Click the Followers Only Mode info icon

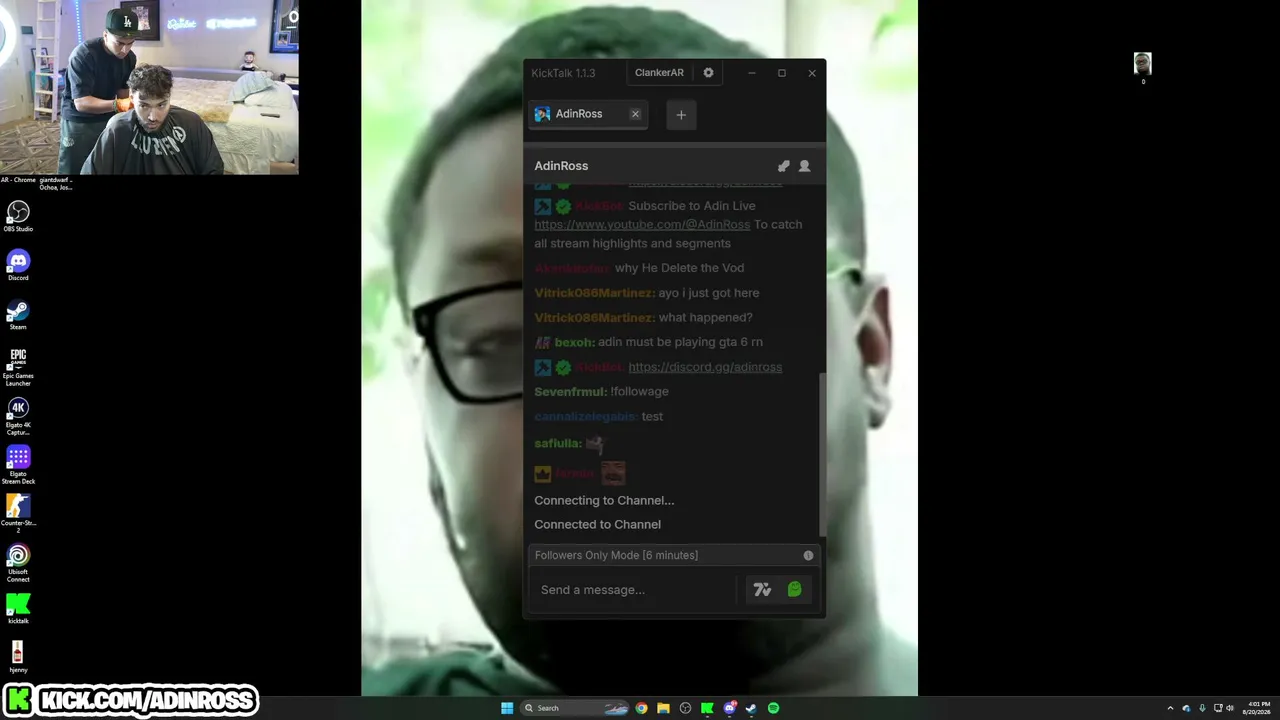tap(809, 556)
